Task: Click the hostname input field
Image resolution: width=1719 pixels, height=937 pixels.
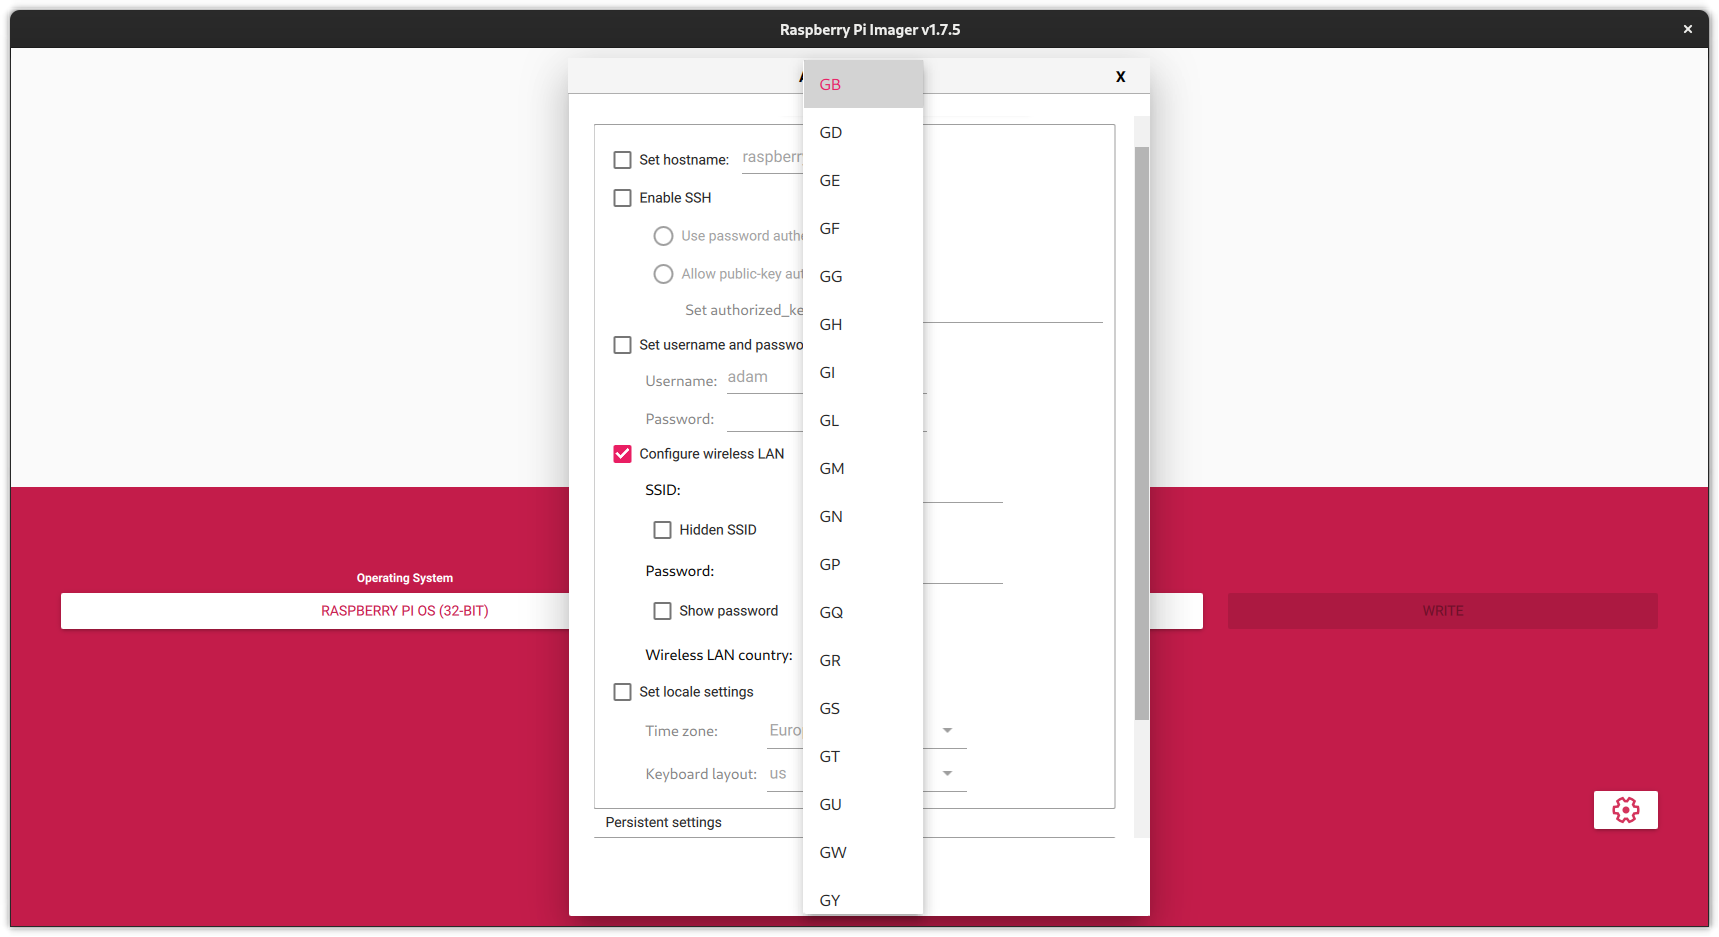Action: pos(772,158)
